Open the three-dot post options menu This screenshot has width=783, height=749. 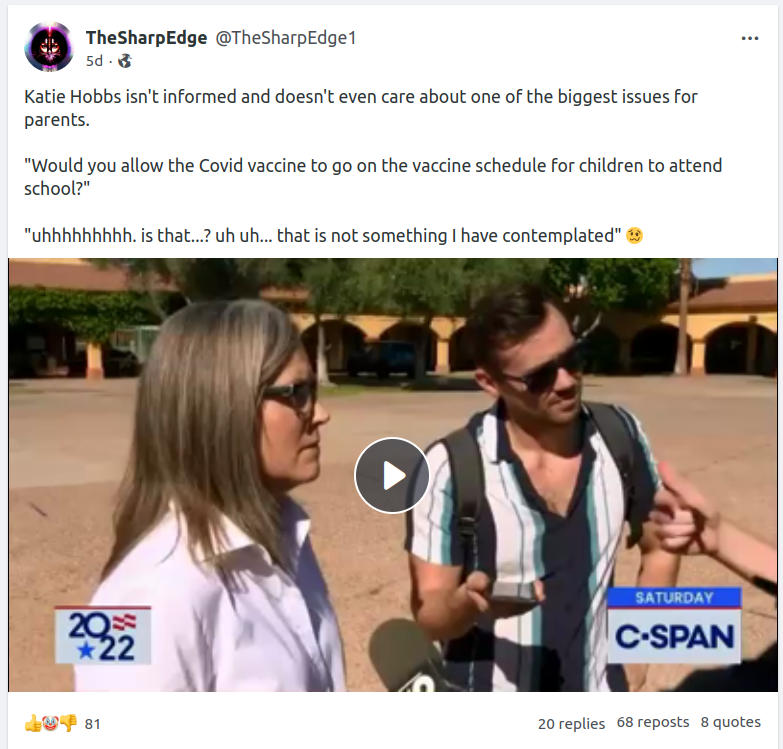click(750, 38)
